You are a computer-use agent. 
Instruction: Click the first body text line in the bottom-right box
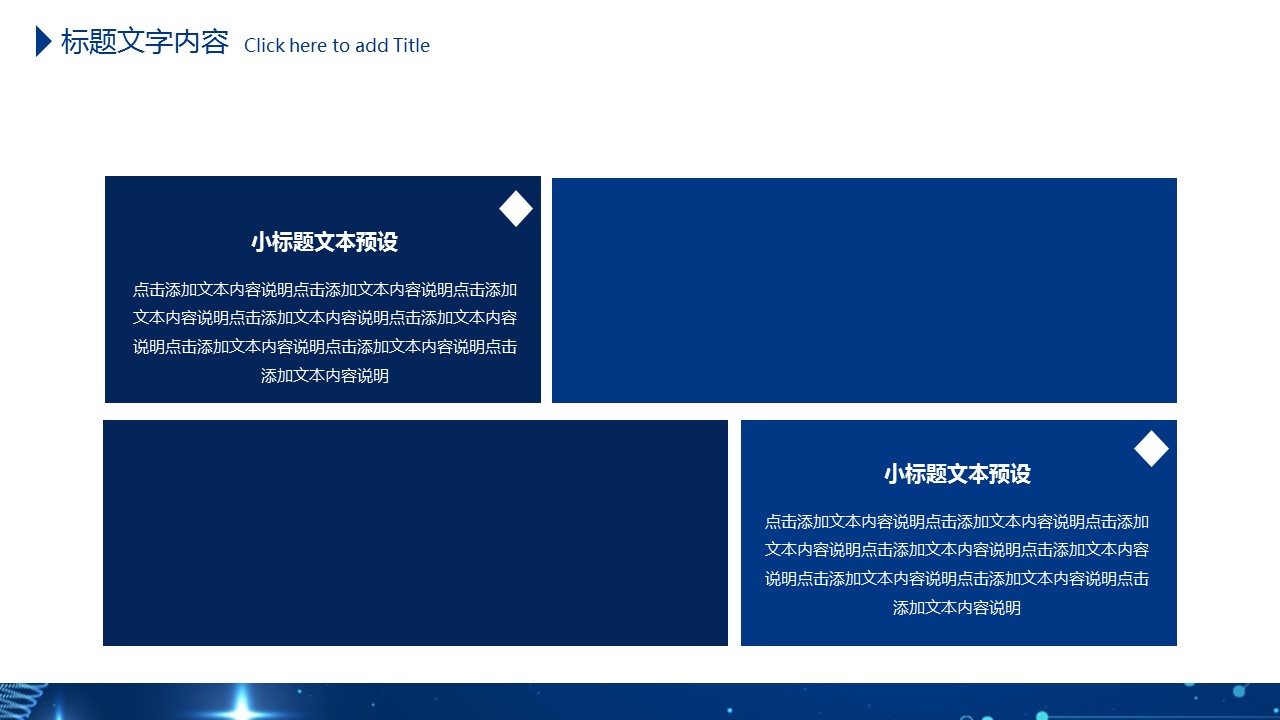coord(957,522)
